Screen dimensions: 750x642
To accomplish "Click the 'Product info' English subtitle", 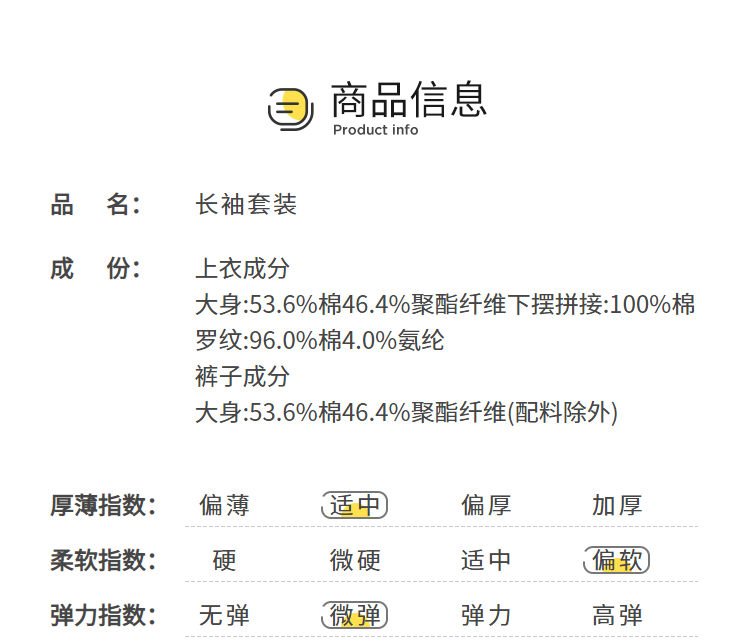I will 375,130.
